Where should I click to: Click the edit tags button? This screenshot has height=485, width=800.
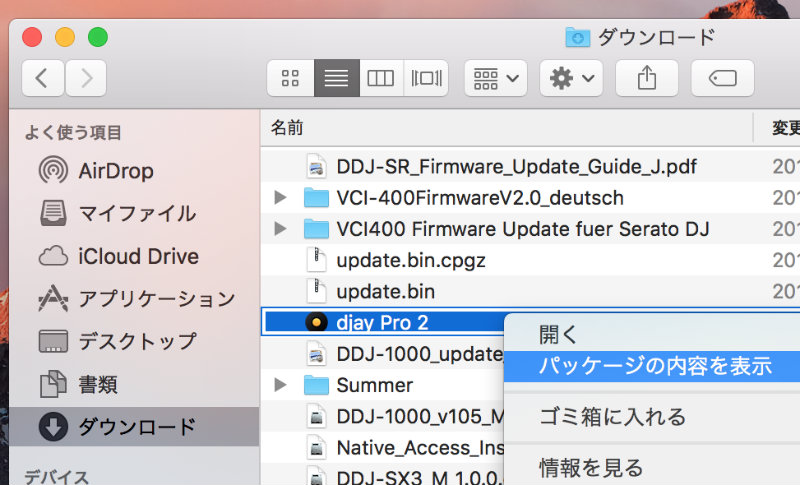[x=722, y=78]
